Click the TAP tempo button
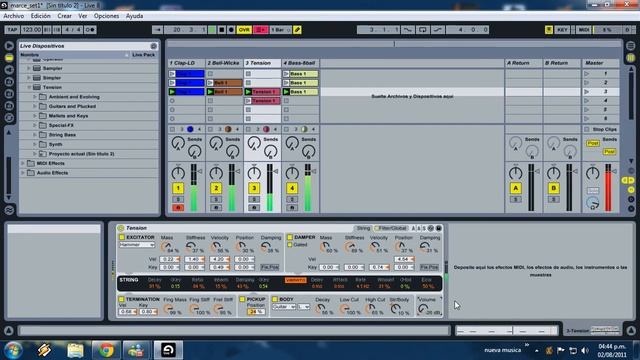 [12, 30]
